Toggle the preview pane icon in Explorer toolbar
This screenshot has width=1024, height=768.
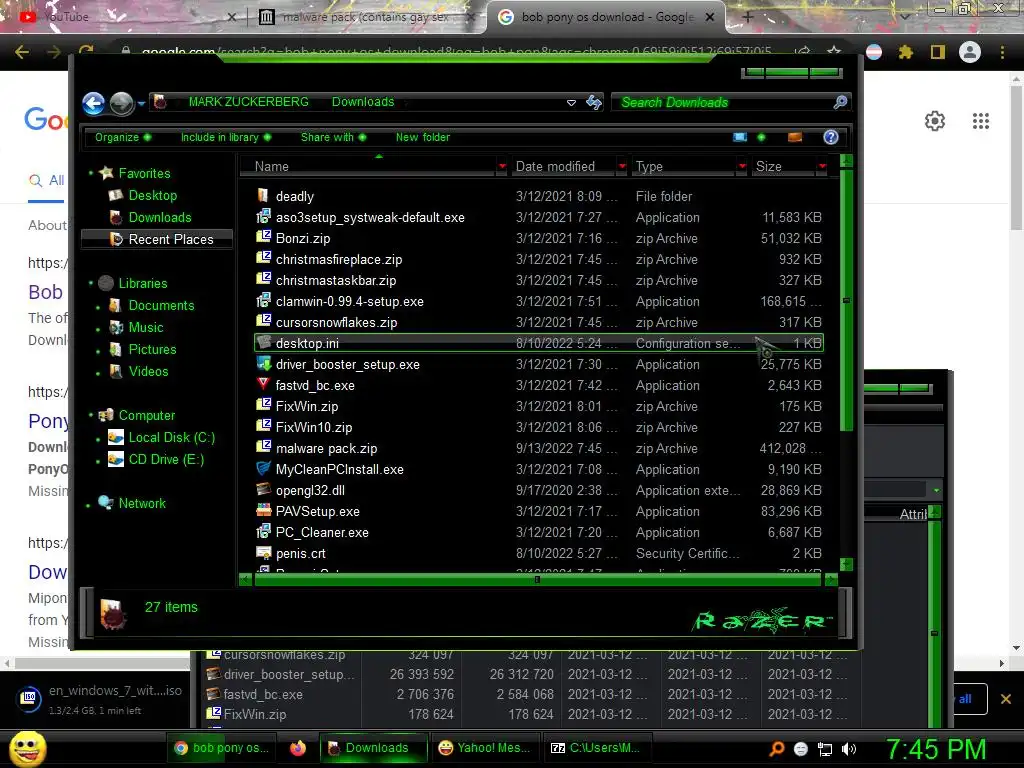tap(795, 137)
